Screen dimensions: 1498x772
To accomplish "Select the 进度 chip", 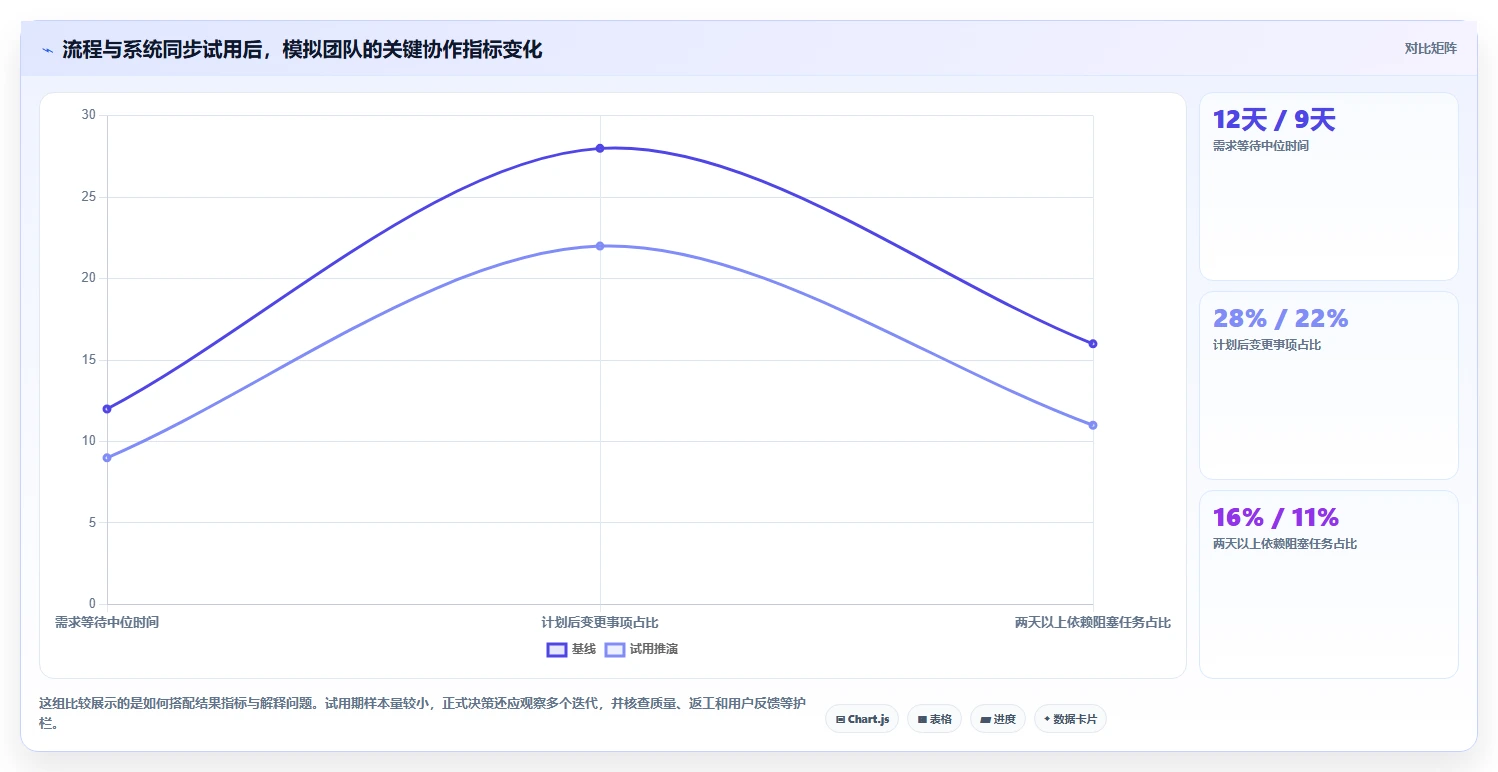I will pyautogui.click(x=998, y=719).
